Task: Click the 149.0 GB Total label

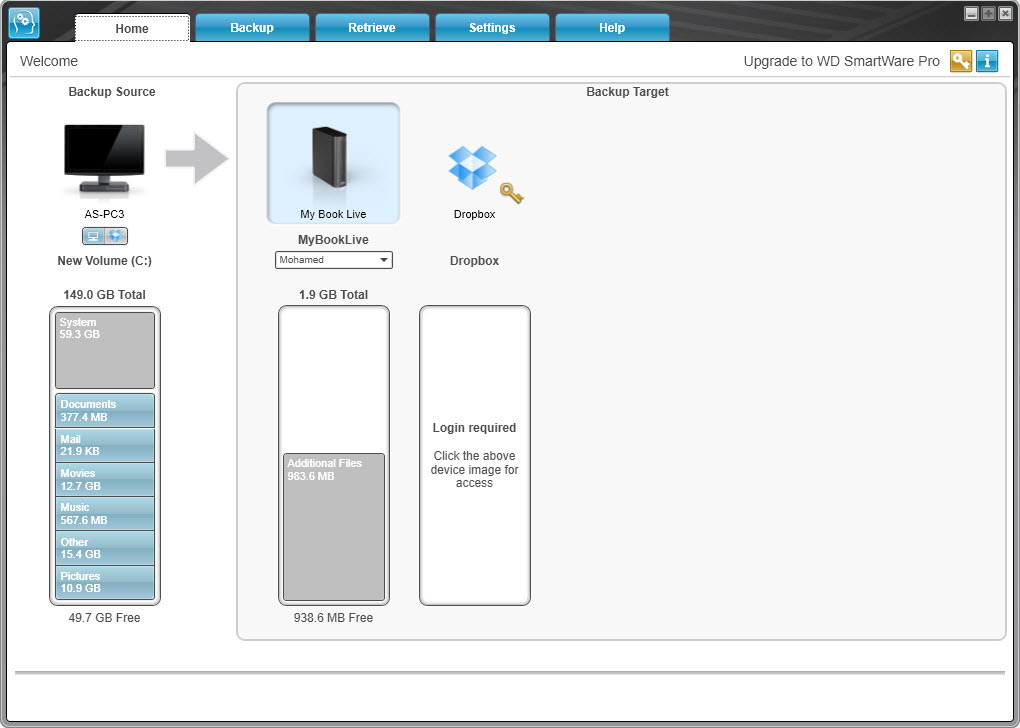Action: (x=104, y=295)
